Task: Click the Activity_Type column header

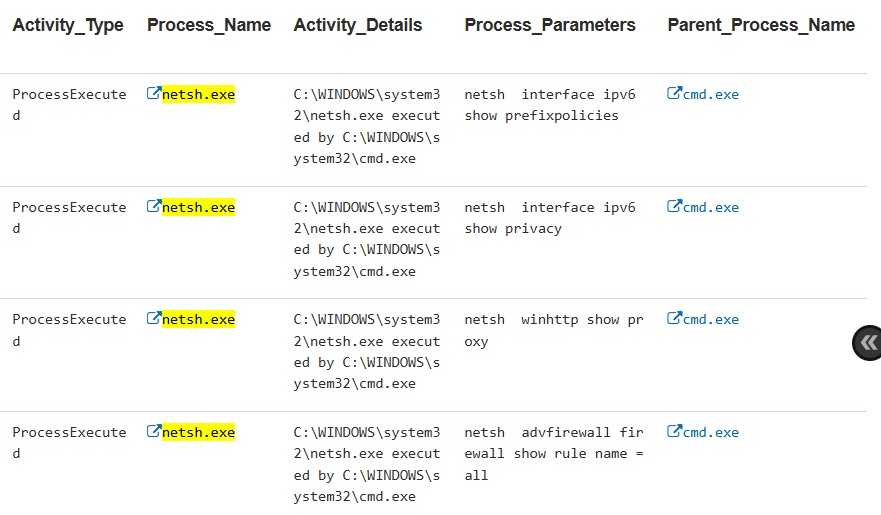Action: pyautogui.click(x=68, y=25)
